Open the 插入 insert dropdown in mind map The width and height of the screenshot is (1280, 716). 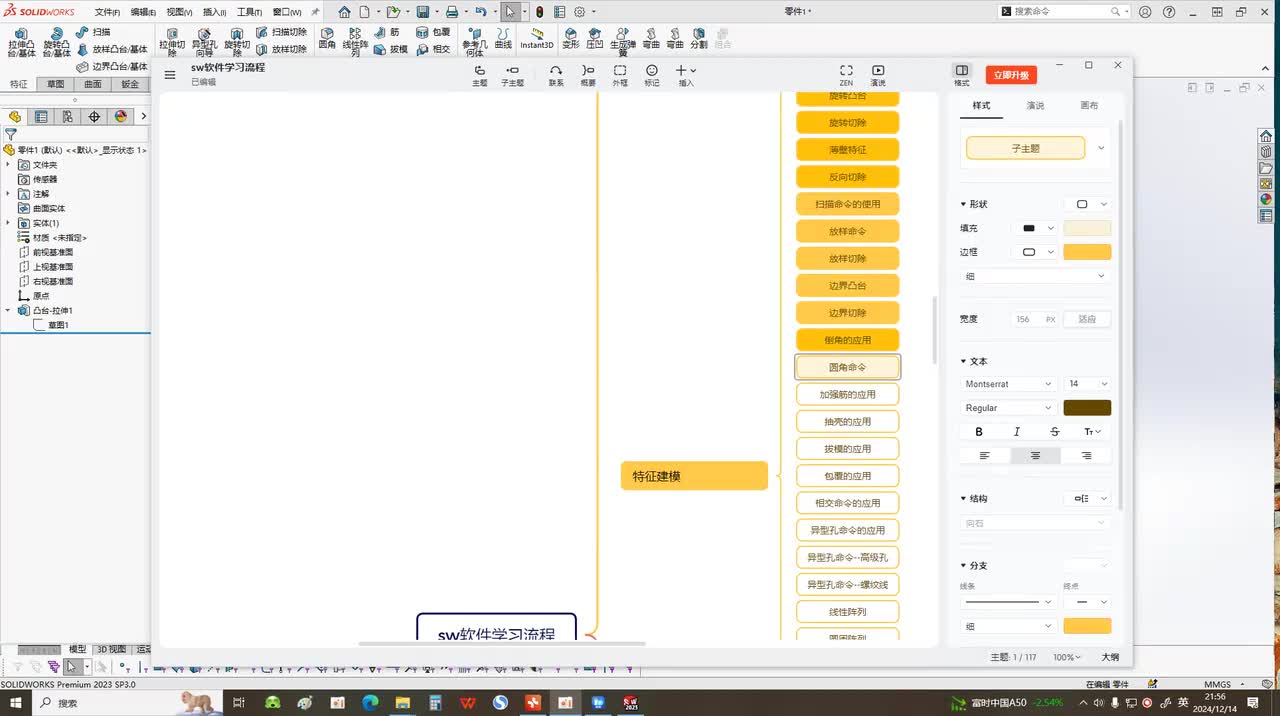[686, 75]
